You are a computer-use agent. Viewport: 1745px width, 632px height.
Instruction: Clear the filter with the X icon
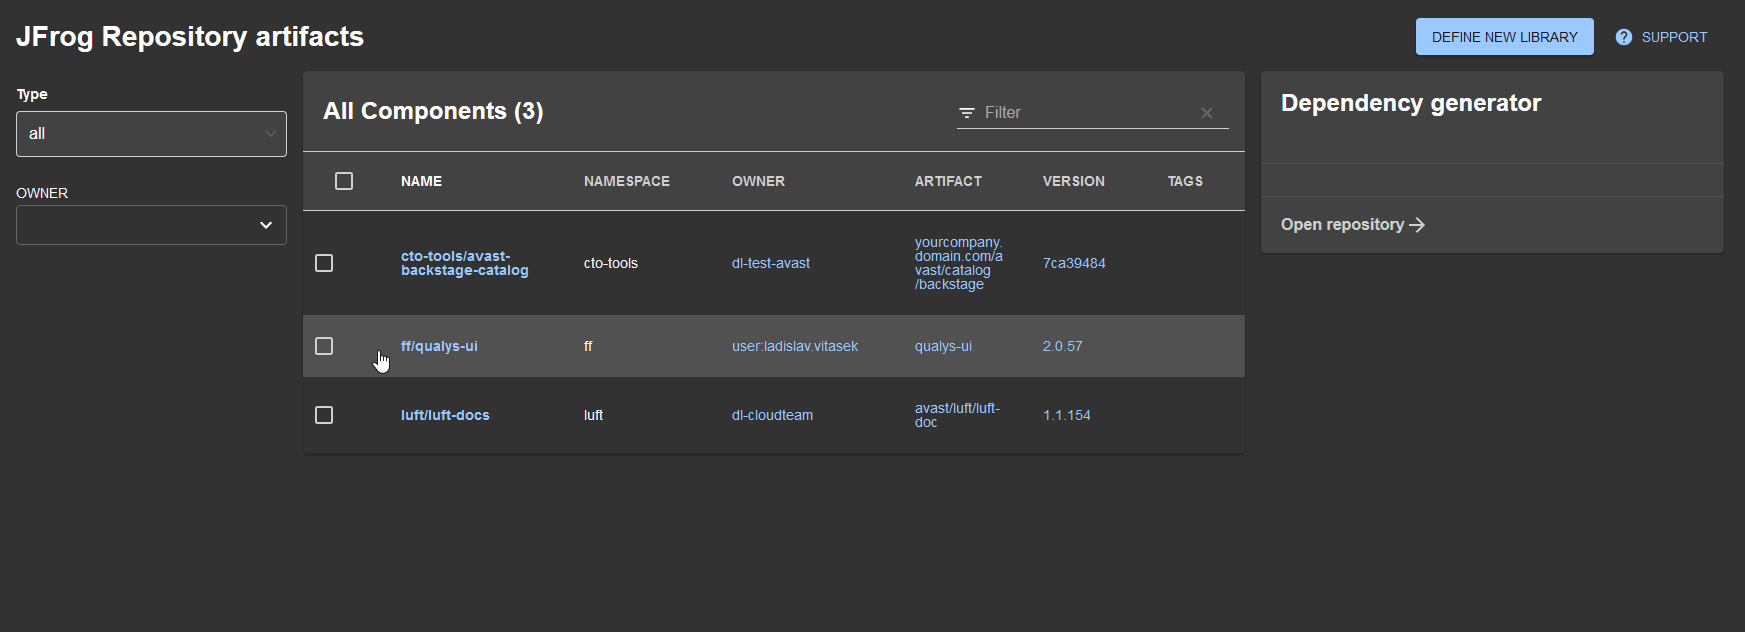(1207, 113)
